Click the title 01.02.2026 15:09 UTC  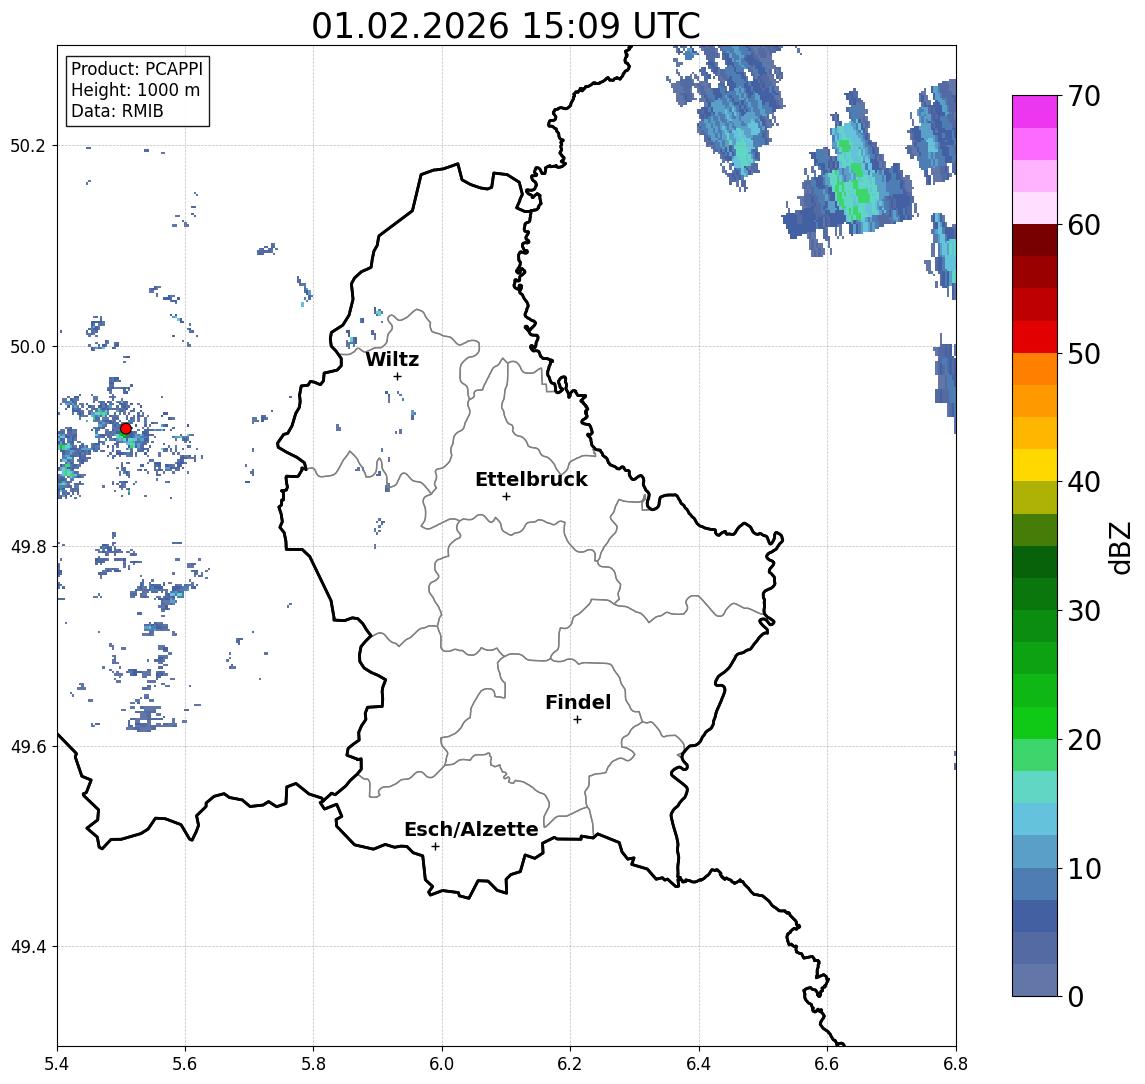pyautogui.click(x=506, y=26)
